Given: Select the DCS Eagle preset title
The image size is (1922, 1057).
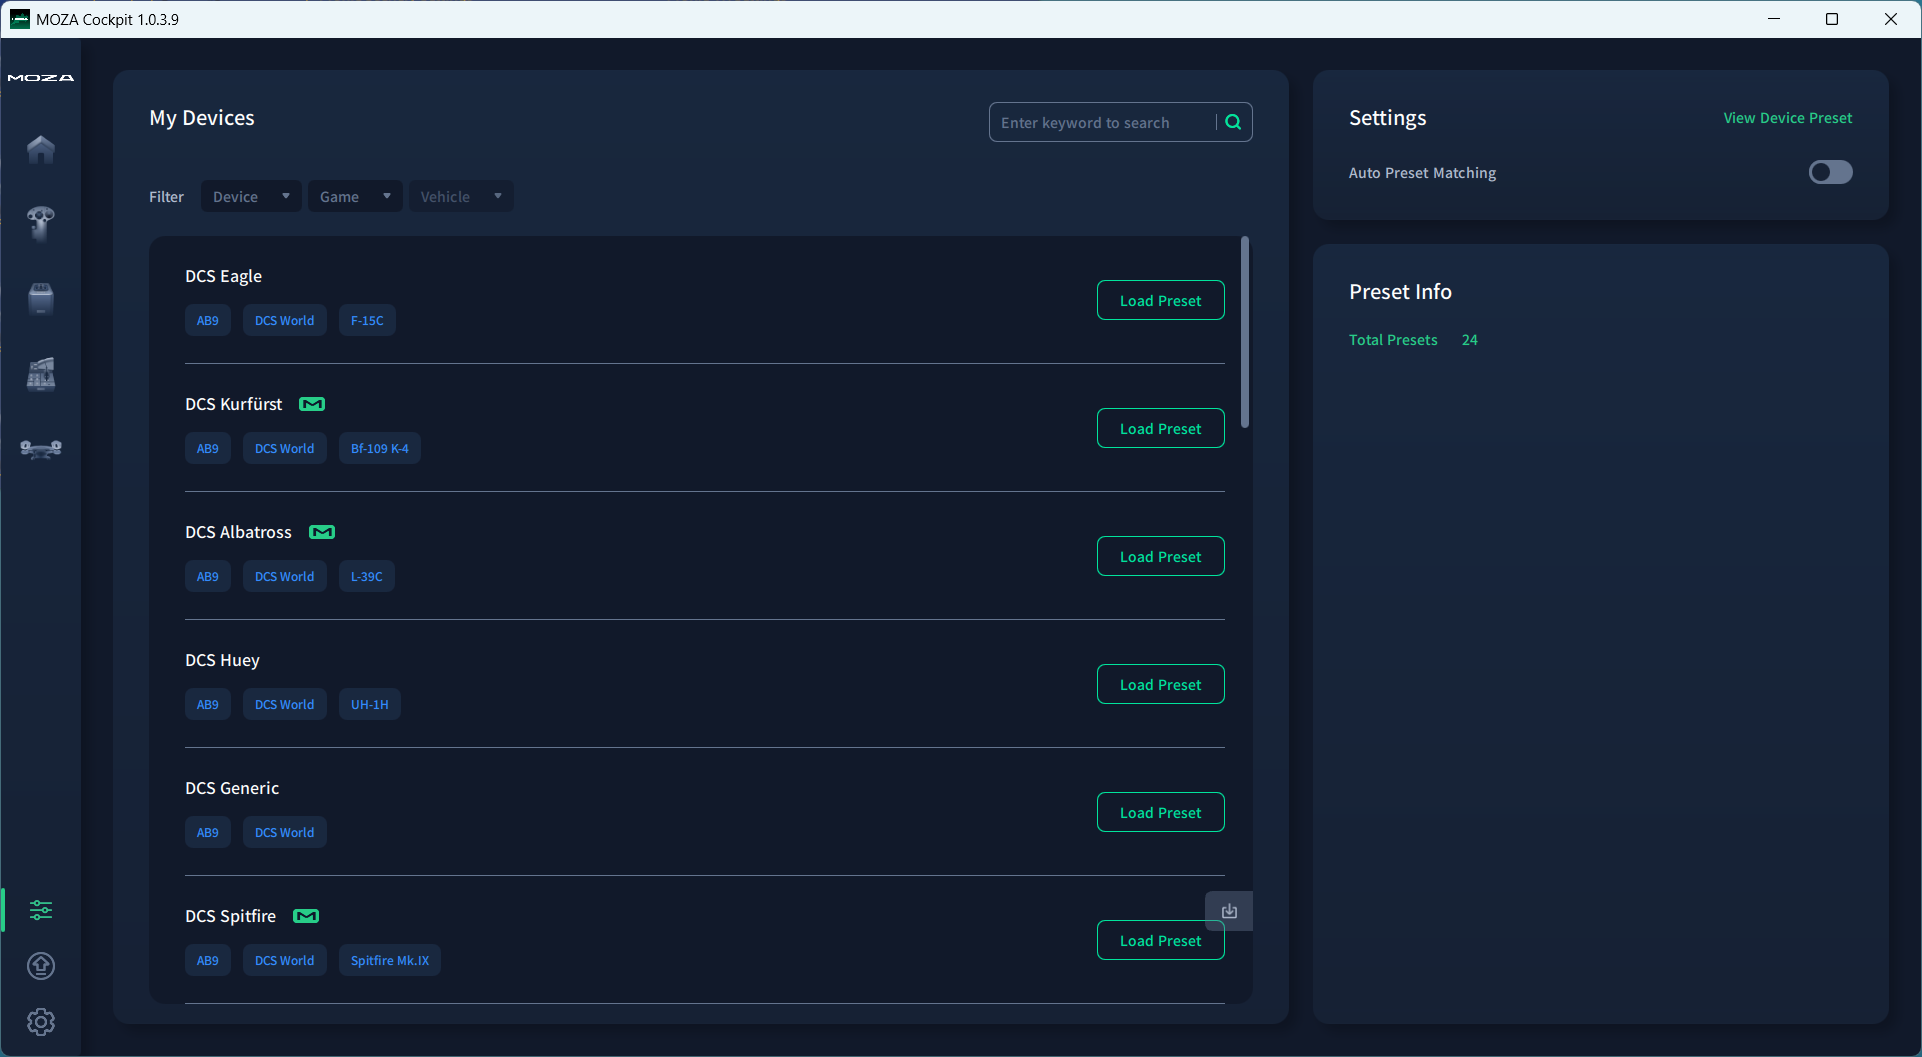Looking at the screenshot, I should pos(223,276).
